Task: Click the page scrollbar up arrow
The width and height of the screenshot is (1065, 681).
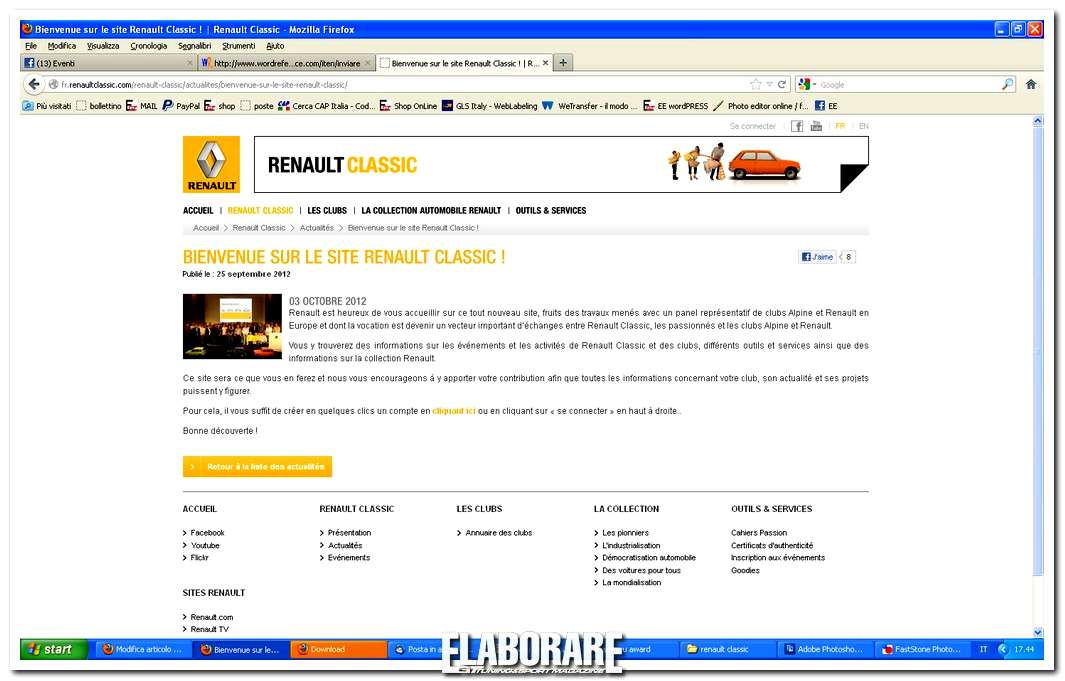Action: coord(1037,121)
